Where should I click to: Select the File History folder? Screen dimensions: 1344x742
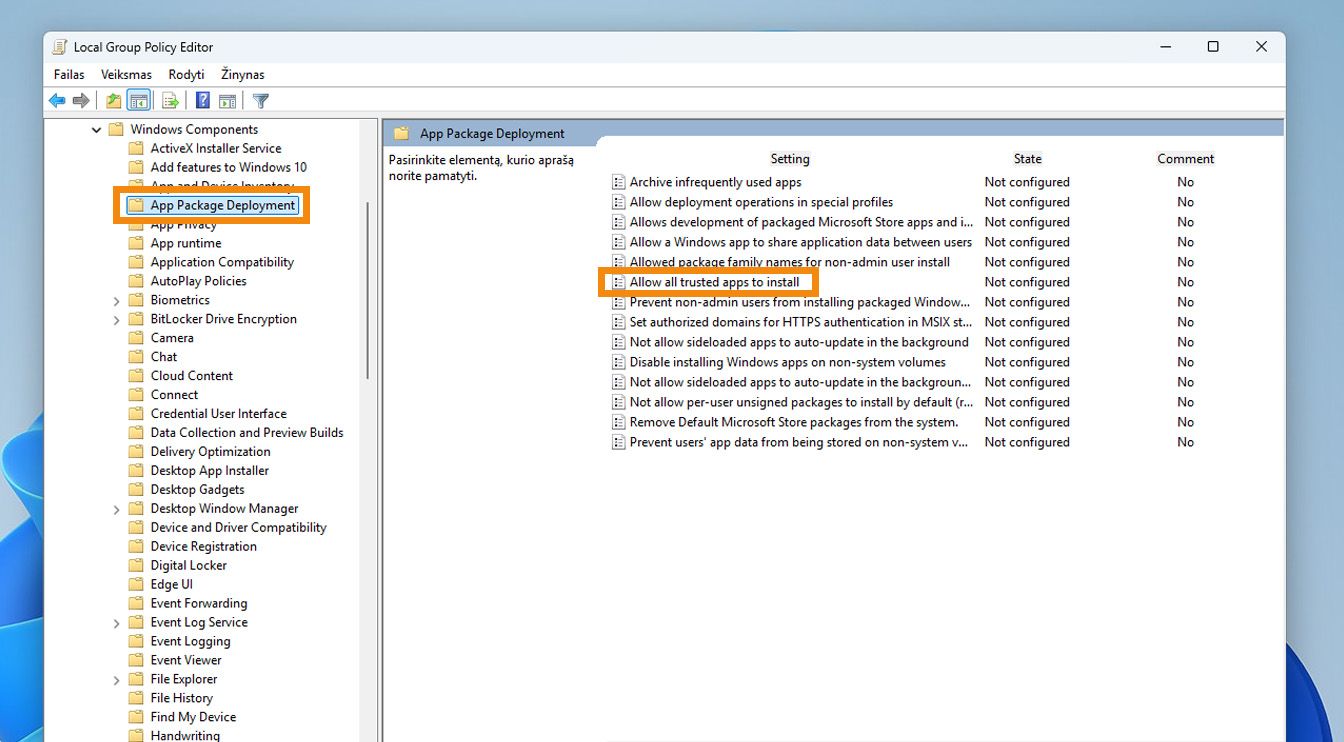click(181, 699)
